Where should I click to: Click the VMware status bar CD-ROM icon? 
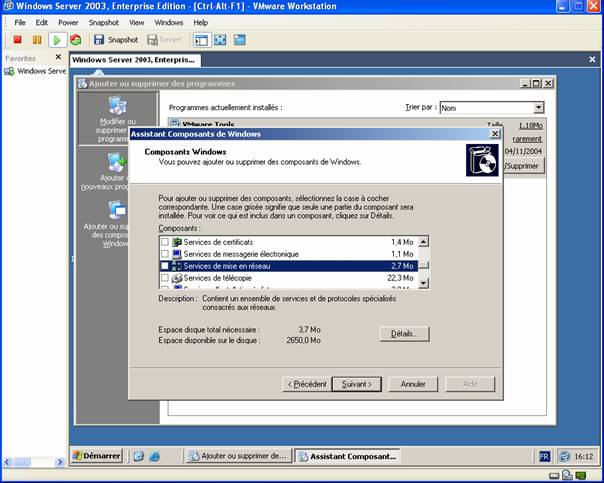567,475
